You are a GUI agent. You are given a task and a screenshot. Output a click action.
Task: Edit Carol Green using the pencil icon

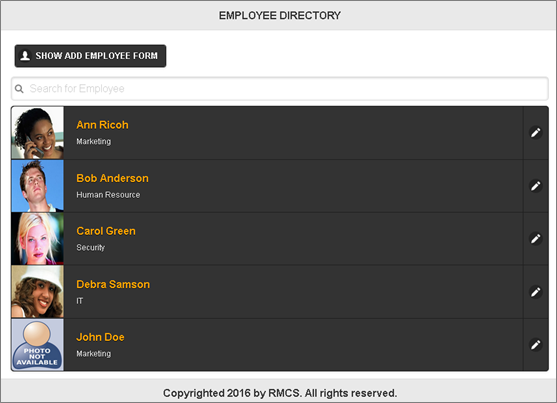click(536, 238)
